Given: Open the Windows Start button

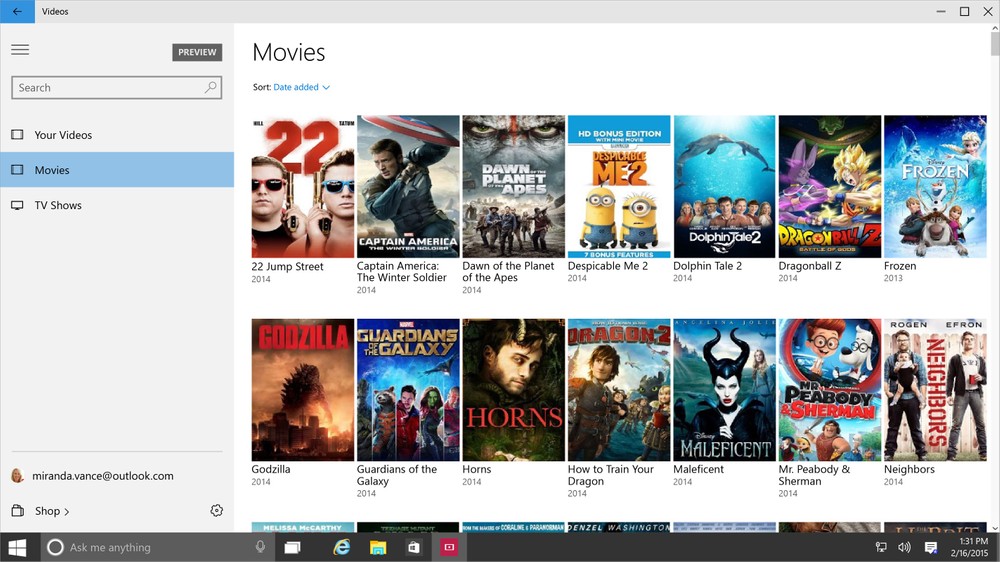Looking at the screenshot, I should (17, 547).
